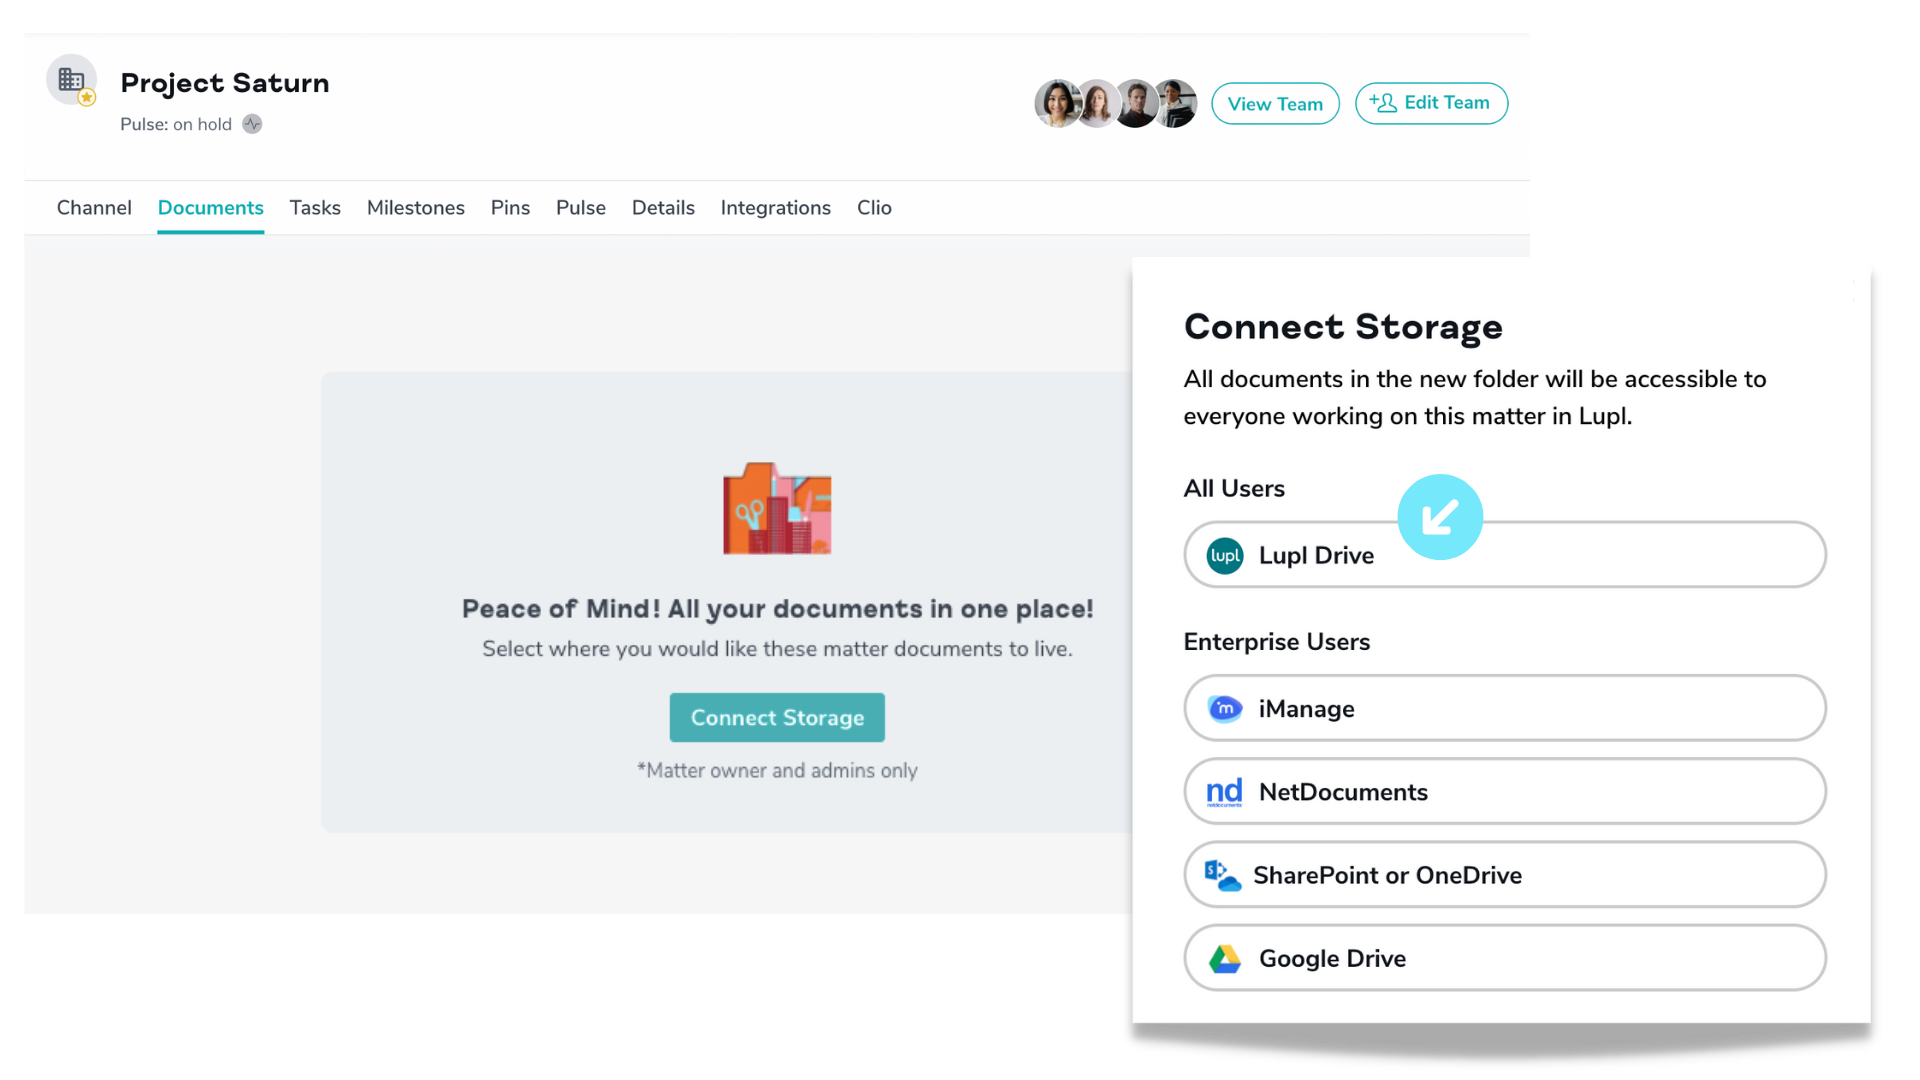The height and width of the screenshot is (1080, 1920).
Task: Click the Project Saturn matter building icon
Action: click(x=71, y=80)
